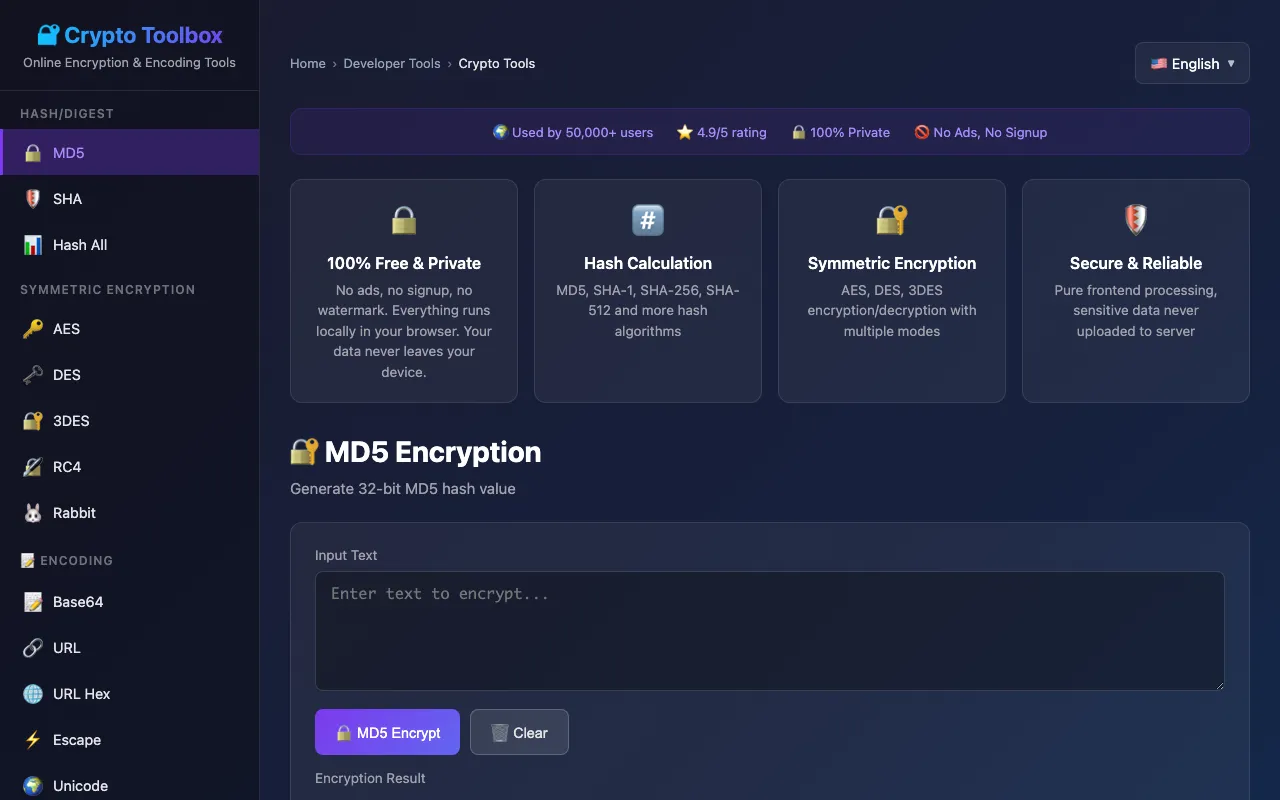Select URL encoding in sidebar
Image resolution: width=1280 pixels, height=800 pixels.
[130, 648]
